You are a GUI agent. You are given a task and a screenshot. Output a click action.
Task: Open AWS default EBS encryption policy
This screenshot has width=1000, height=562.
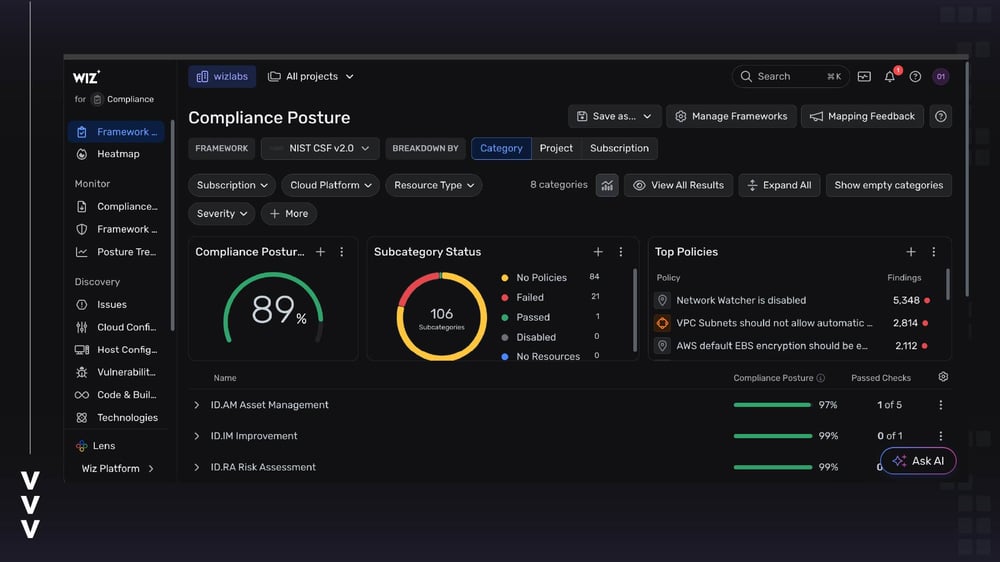[x=772, y=346]
